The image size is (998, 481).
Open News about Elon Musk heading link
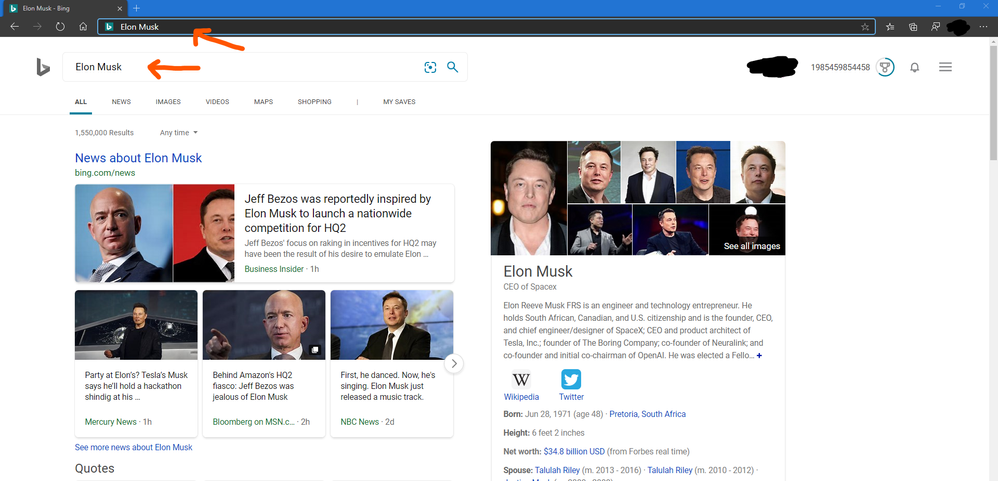[138, 158]
